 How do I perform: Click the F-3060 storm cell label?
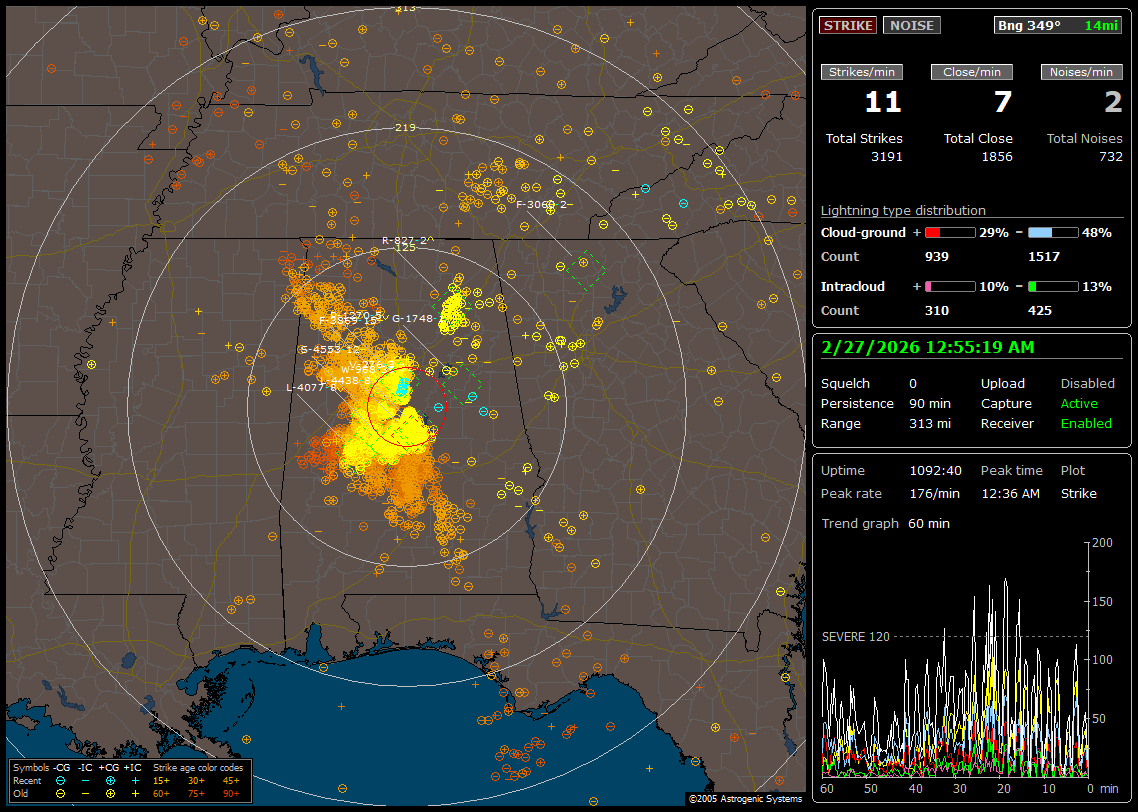click(540, 205)
